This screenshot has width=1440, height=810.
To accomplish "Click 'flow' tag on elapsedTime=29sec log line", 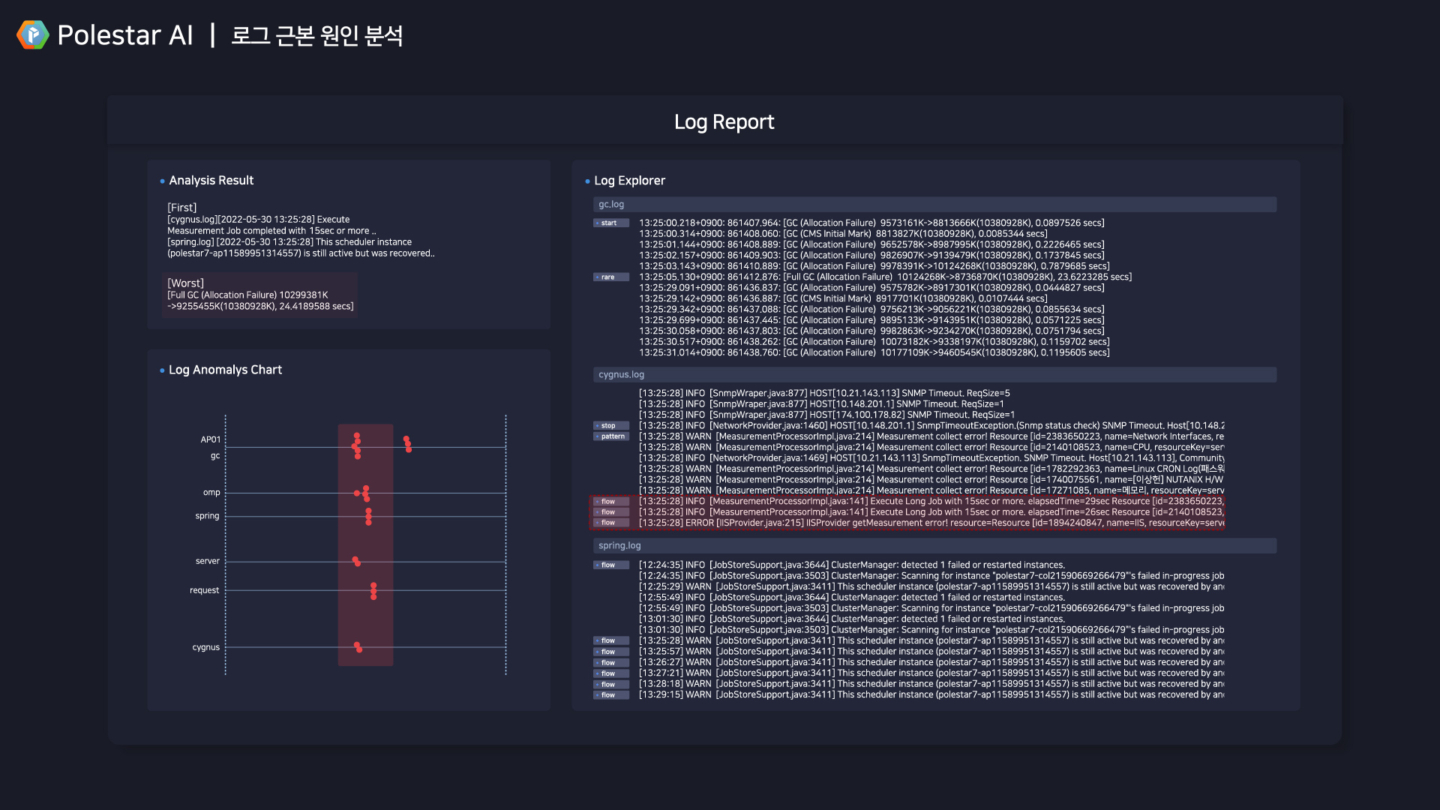I will point(608,501).
